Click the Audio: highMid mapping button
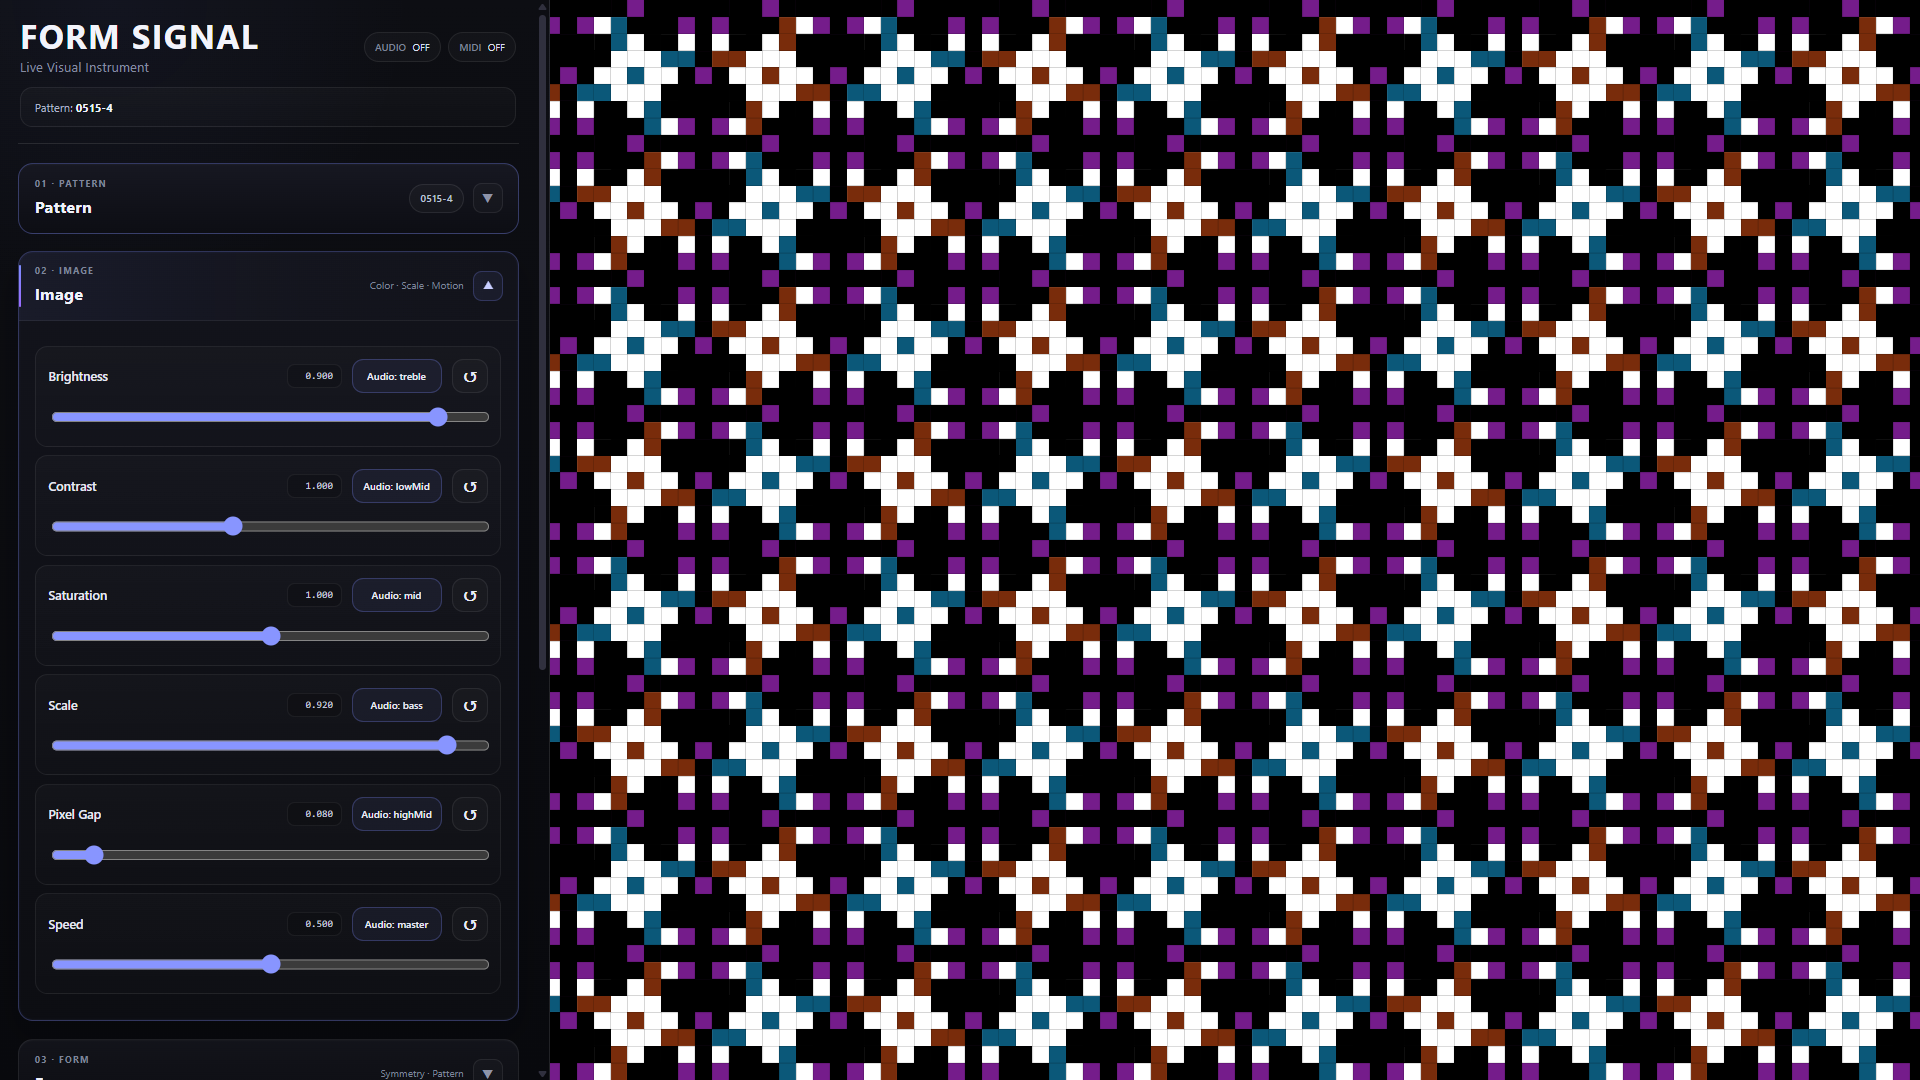This screenshot has width=1920, height=1080. click(x=396, y=815)
